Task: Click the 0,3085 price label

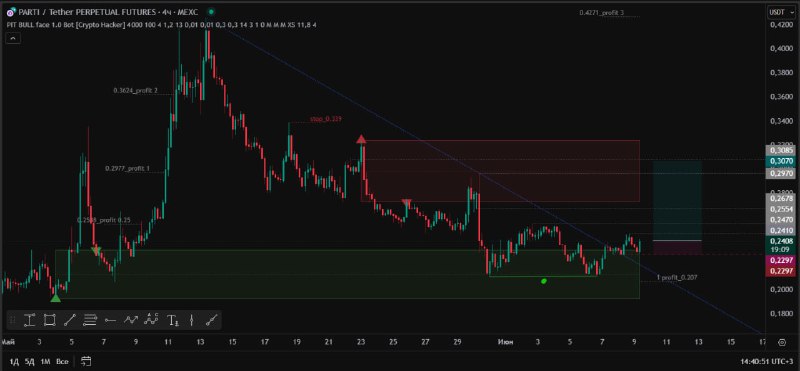Action: 781,151
